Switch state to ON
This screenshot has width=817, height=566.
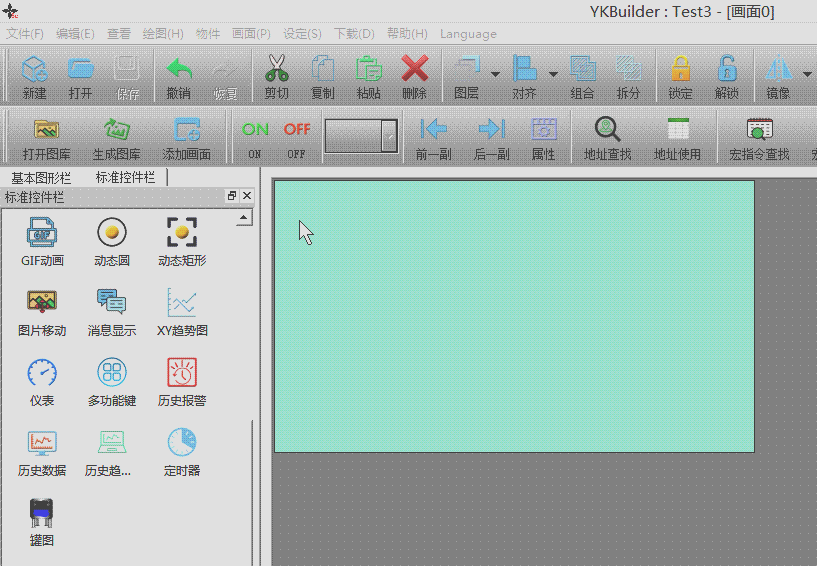point(255,130)
